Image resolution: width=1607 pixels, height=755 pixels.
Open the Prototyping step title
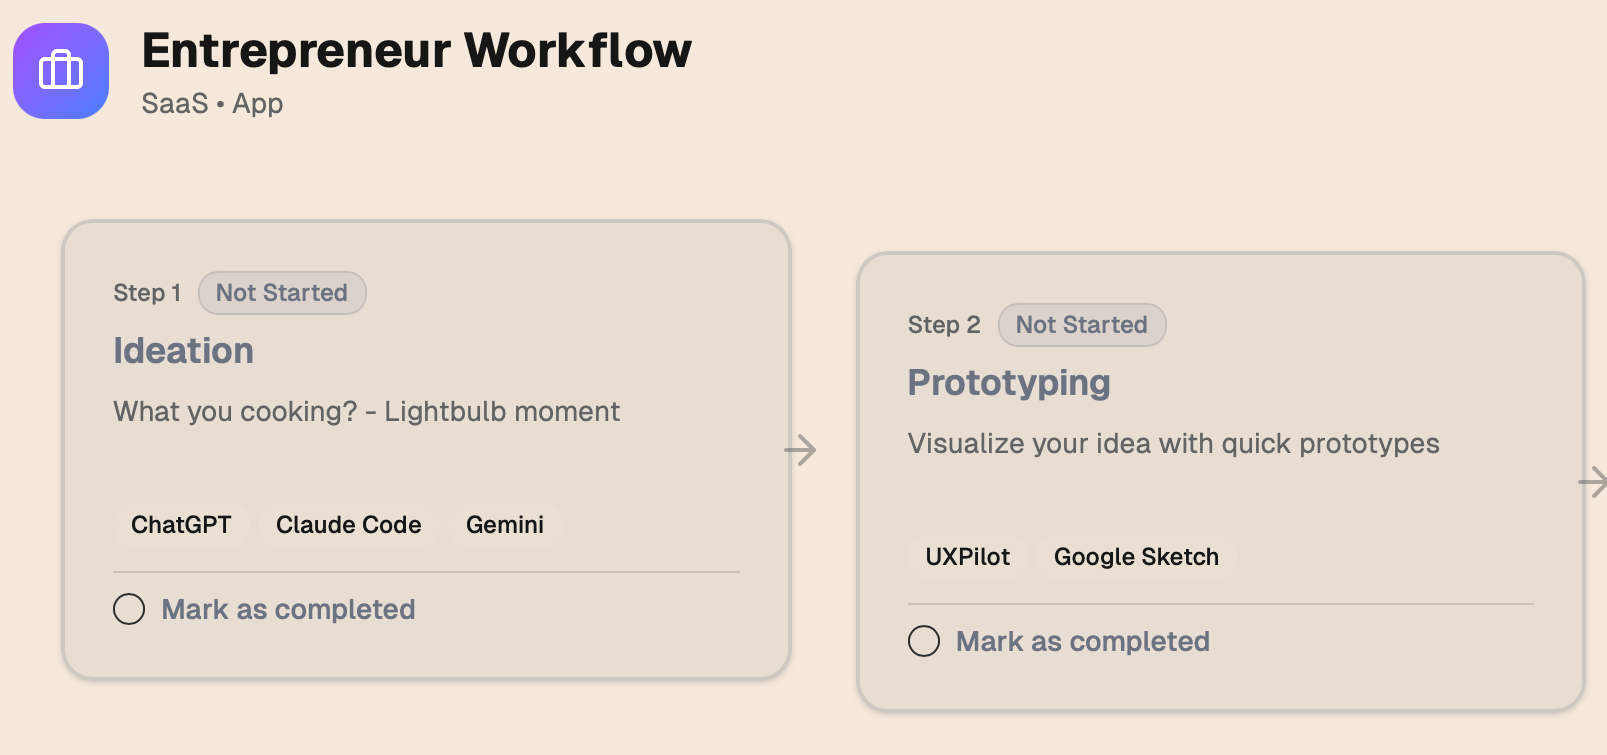pyautogui.click(x=1009, y=383)
